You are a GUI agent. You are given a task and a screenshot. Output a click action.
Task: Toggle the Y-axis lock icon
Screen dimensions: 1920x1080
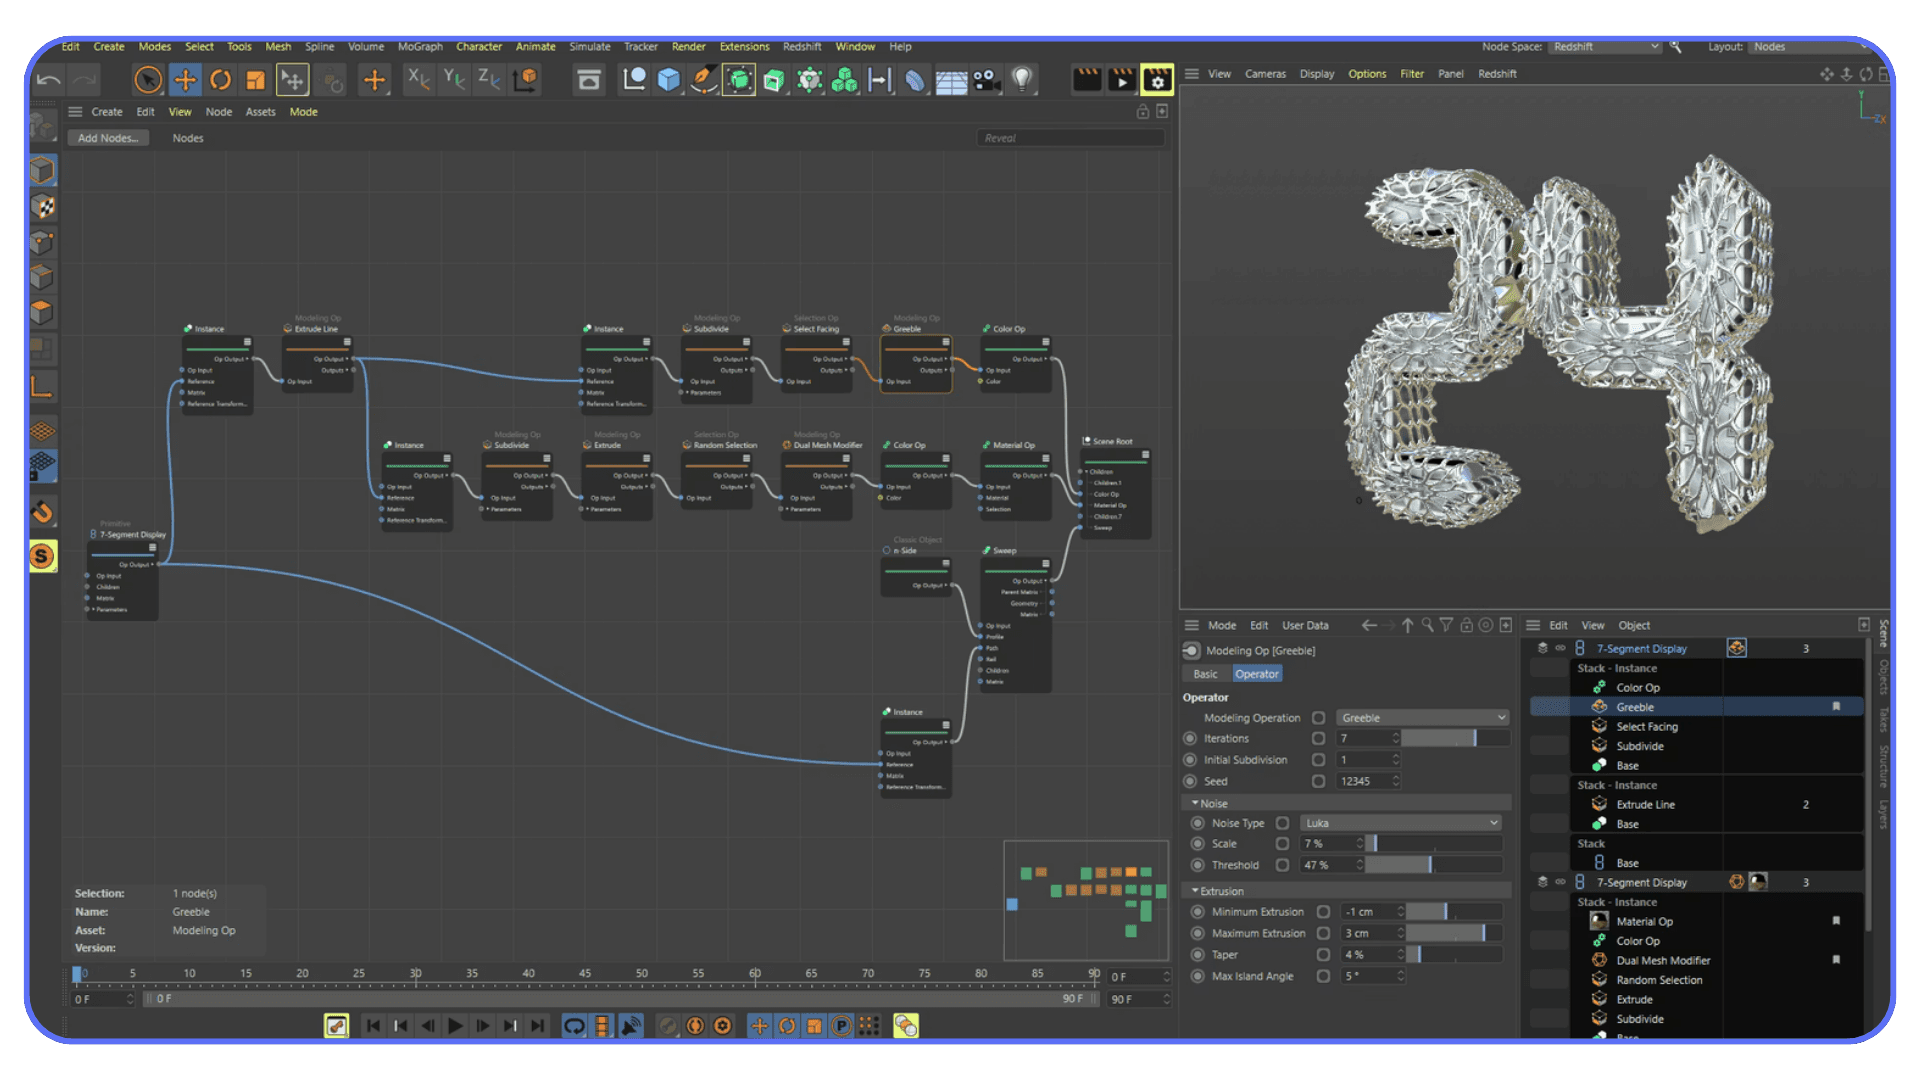point(453,80)
